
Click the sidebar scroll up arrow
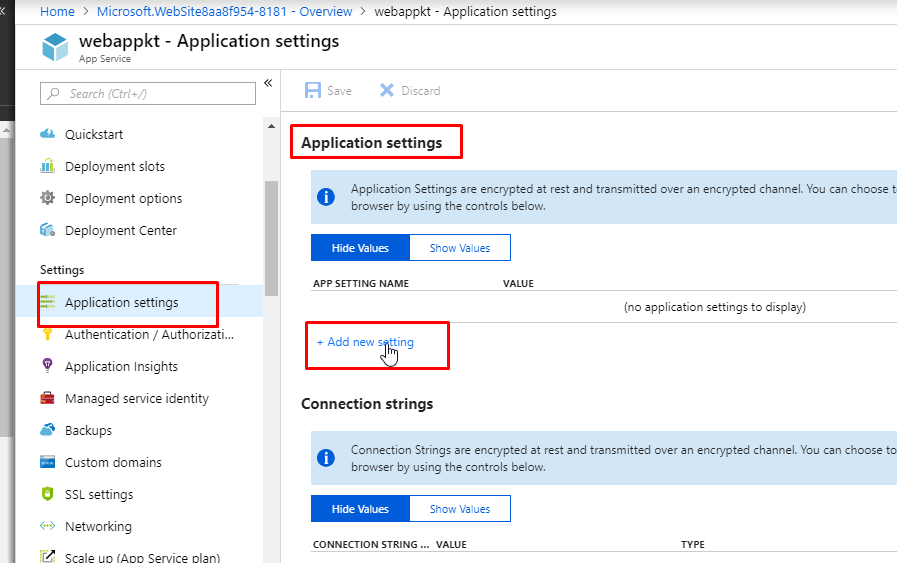[x=272, y=126]
